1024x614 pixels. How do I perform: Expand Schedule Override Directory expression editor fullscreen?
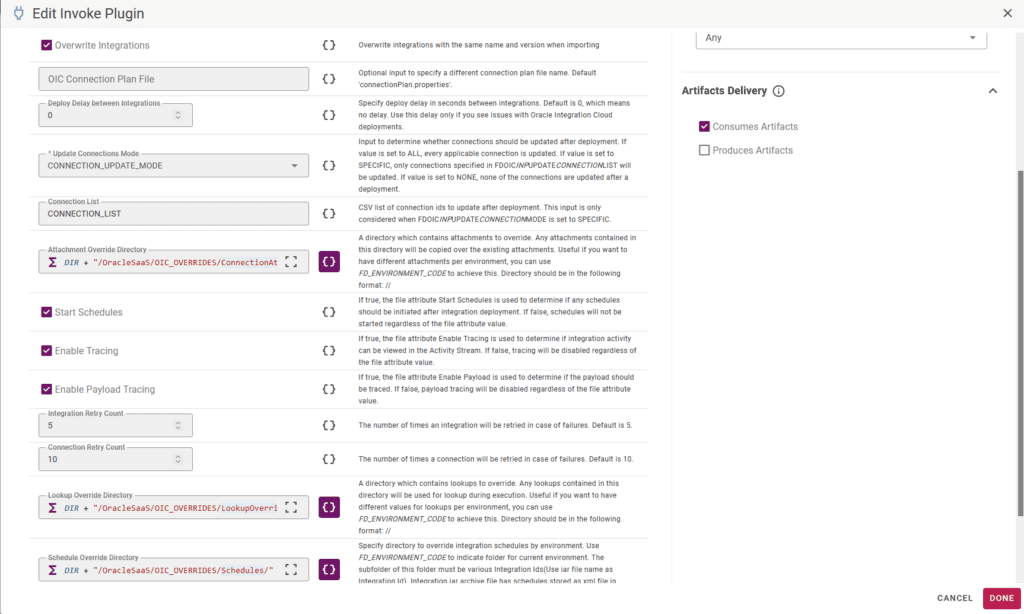click(x=291, y=570)
